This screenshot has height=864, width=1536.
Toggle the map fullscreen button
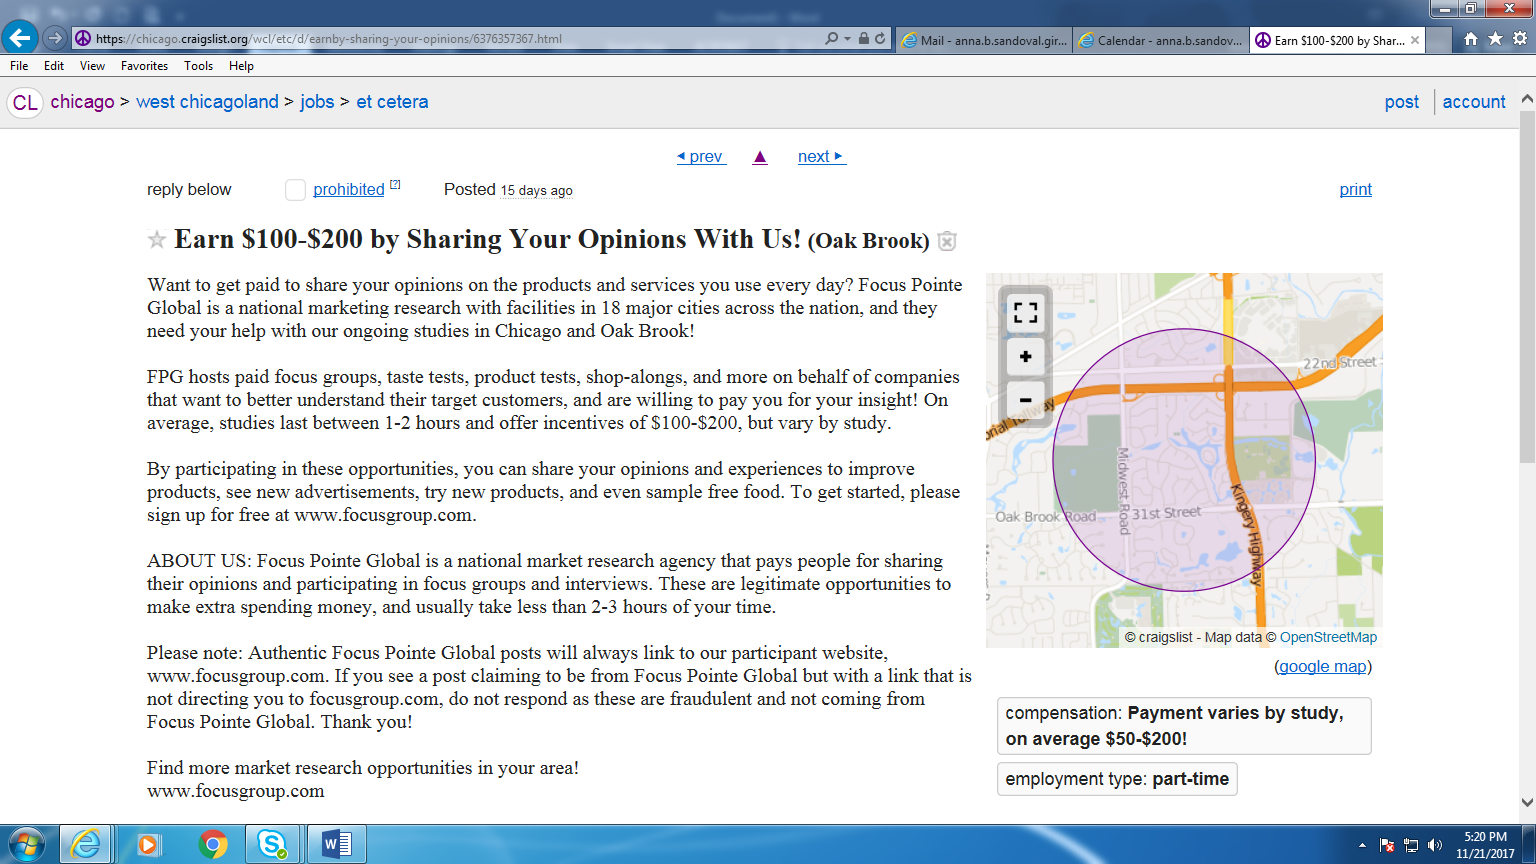tap(1025, 312)
